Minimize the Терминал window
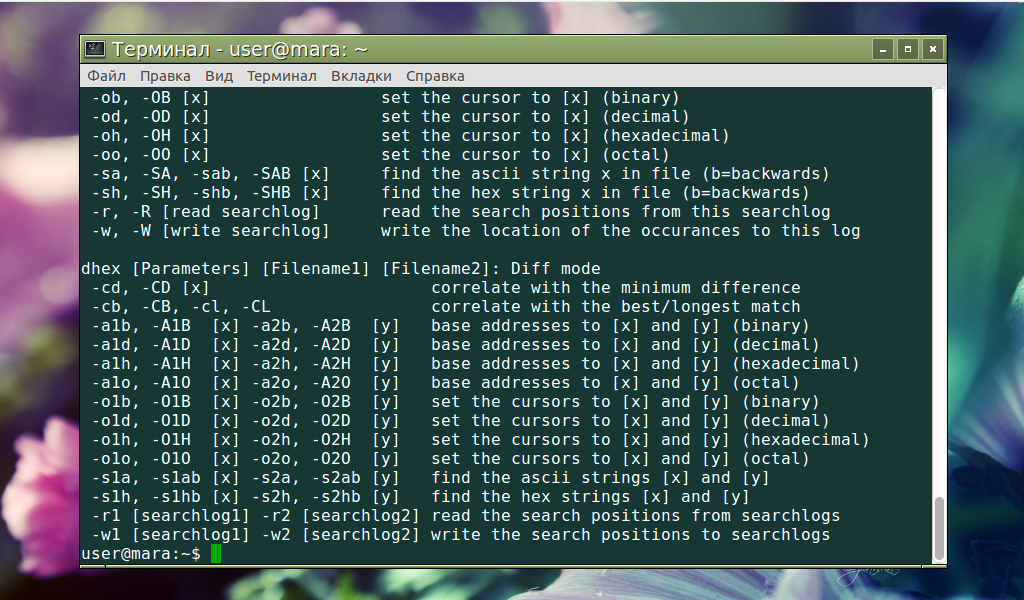Image resolution: width=1024 pixels, height=600 pixels. pos(883,50)
